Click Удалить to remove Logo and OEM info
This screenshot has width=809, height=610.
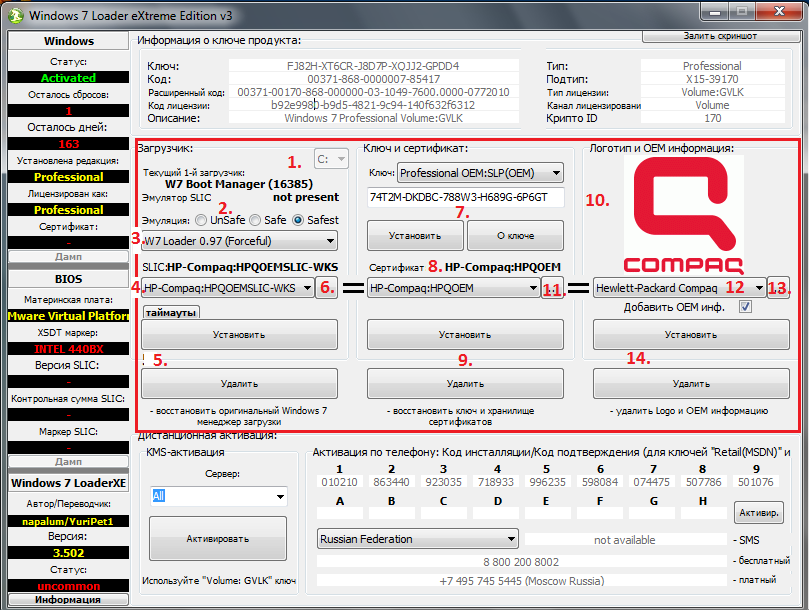coord(691,383)
